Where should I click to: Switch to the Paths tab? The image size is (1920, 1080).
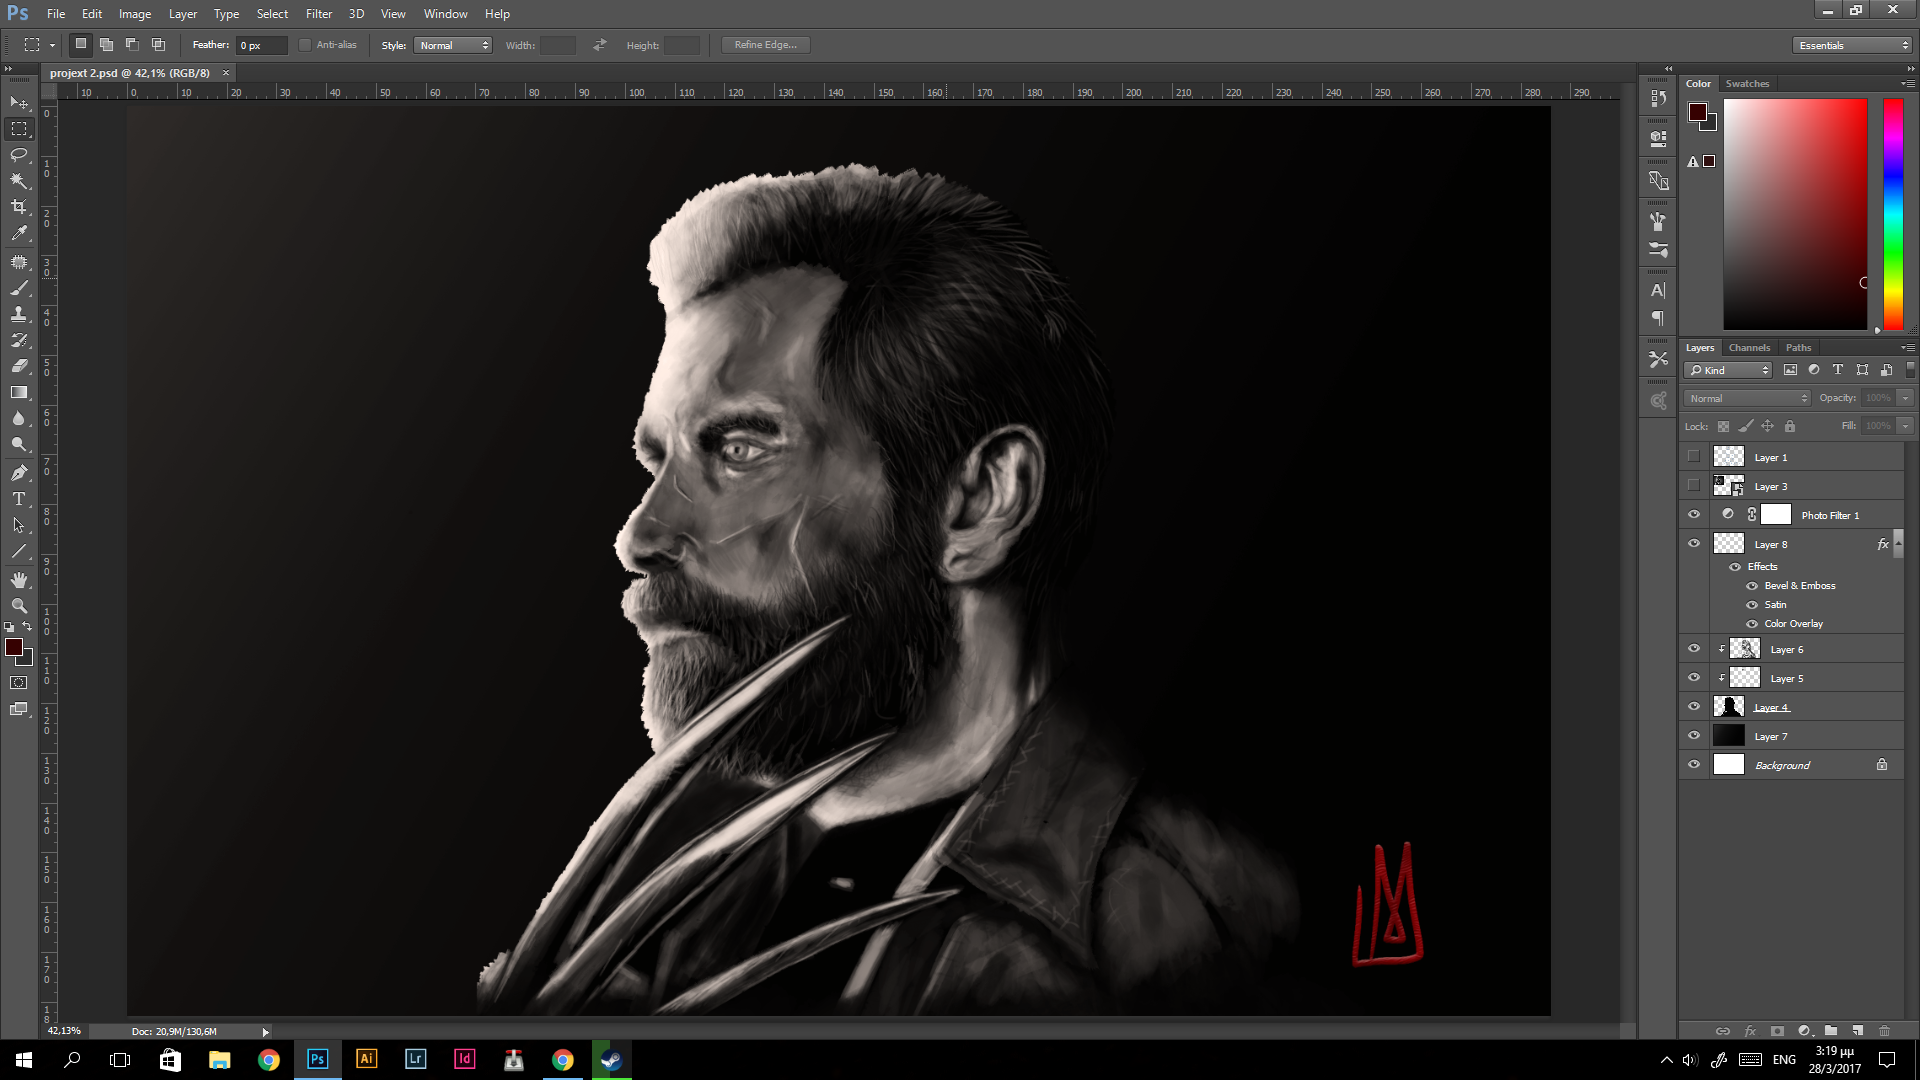click(x=1798, y=348)
